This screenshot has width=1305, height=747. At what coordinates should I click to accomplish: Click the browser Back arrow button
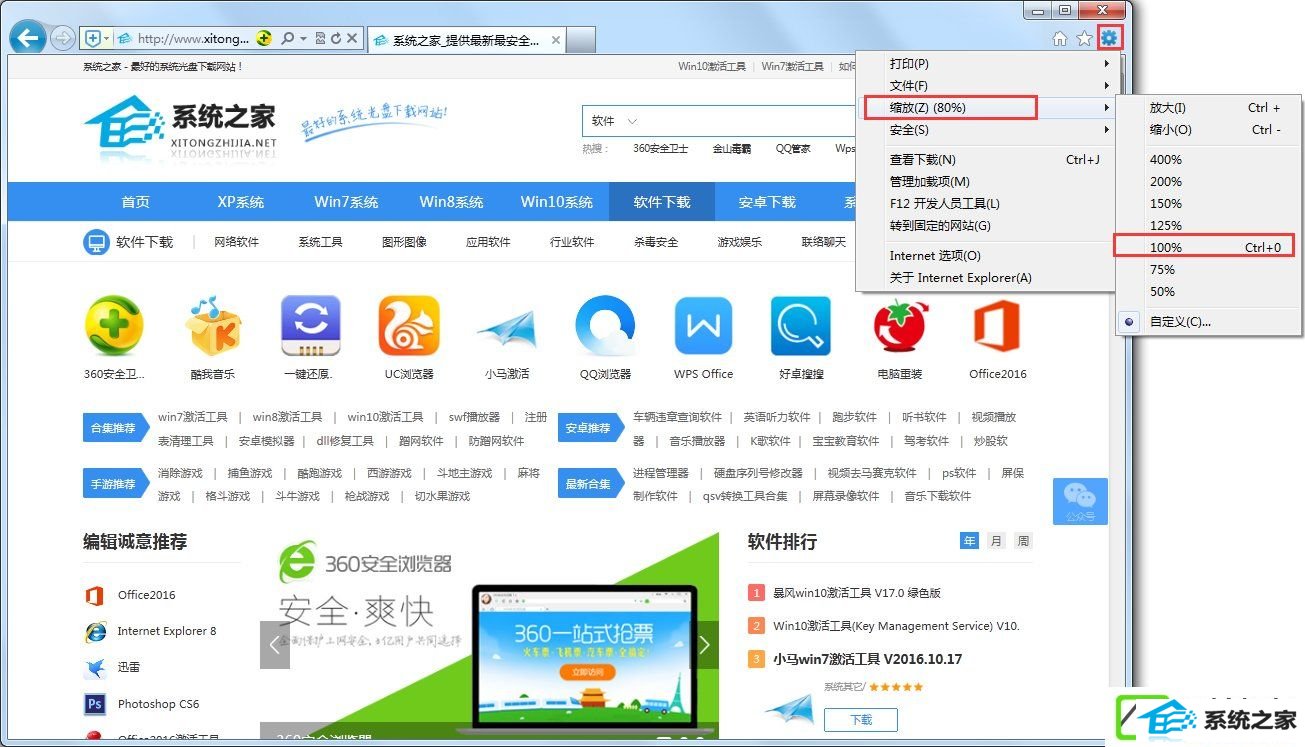pos(27,39)
